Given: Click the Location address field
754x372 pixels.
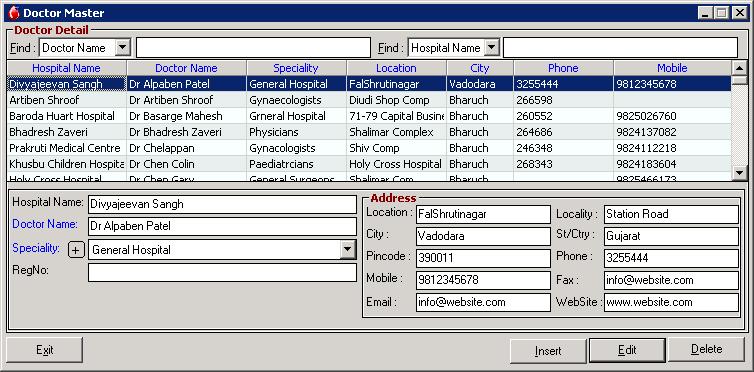Looking at the screenshot, I should point(483,214).
